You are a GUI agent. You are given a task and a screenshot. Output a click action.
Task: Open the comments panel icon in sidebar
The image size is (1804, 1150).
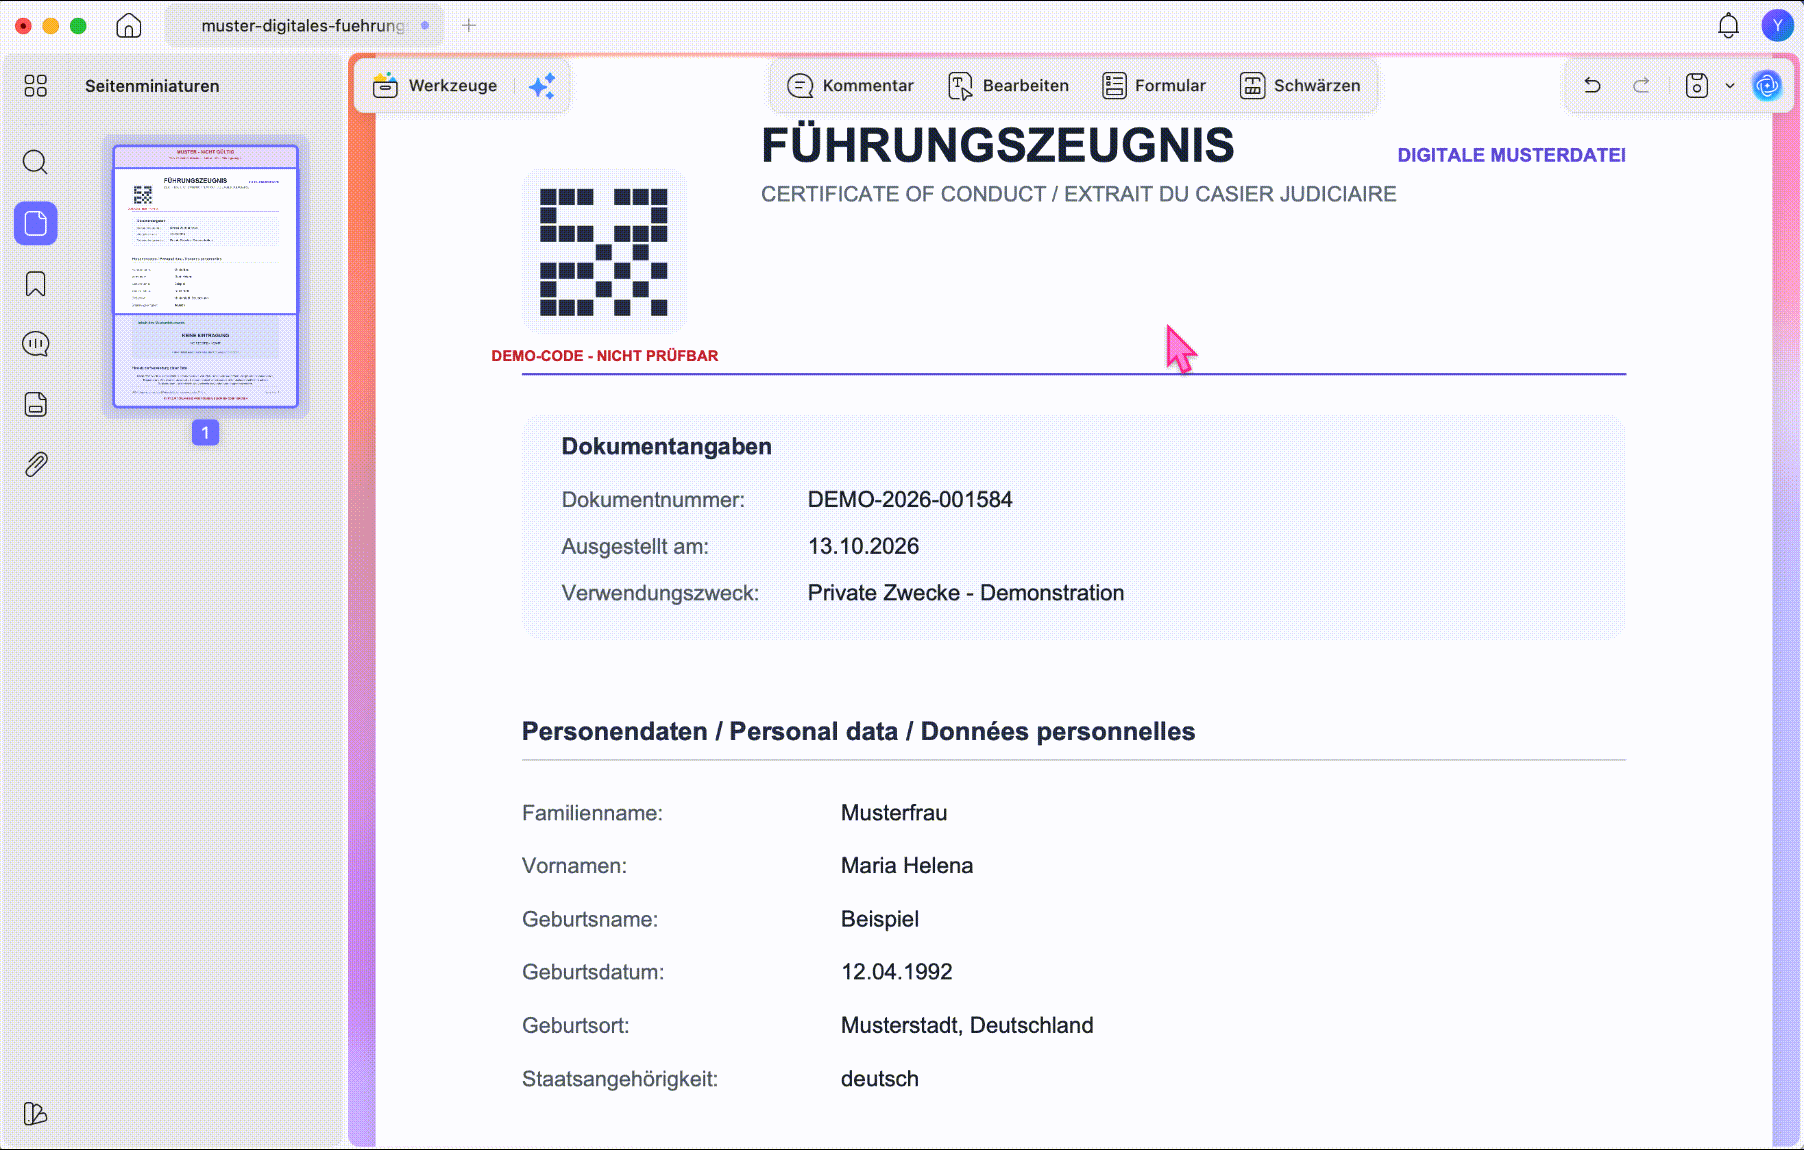[x=35, y=344]
